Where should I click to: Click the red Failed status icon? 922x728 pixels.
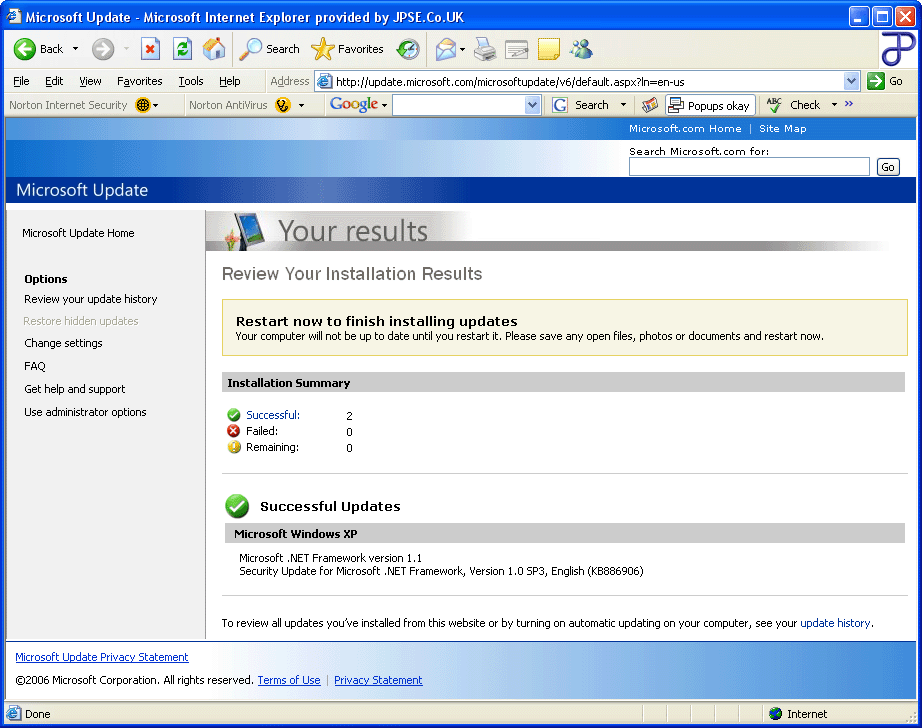coord(233,431)
